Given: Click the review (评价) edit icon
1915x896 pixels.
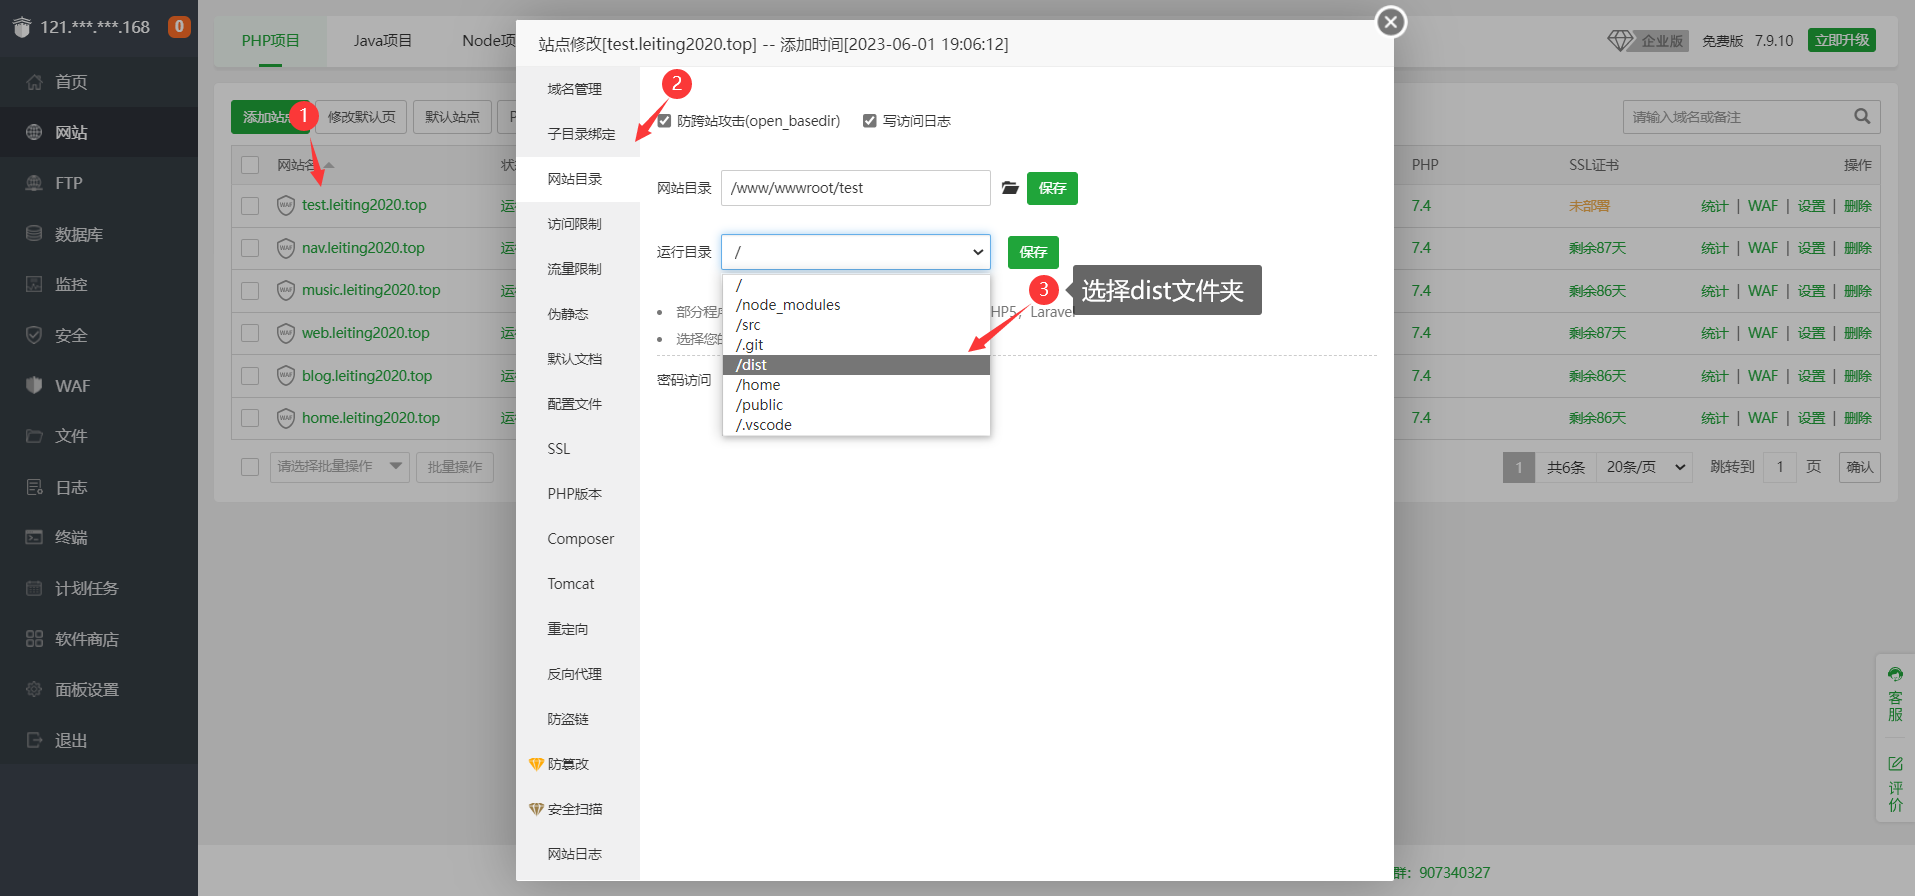Looking at the screenshot, I should point(1895,764).
